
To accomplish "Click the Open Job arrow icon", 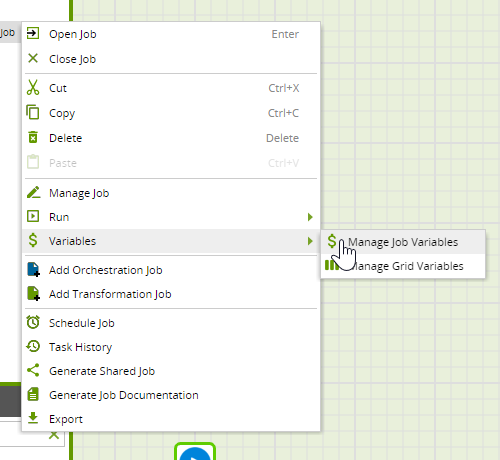I will tap(33, 33).
